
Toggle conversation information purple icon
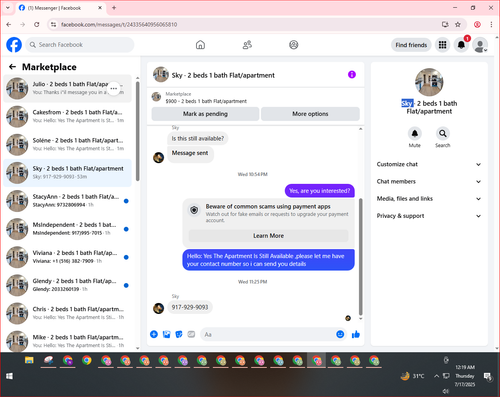[x=352, y=75]
